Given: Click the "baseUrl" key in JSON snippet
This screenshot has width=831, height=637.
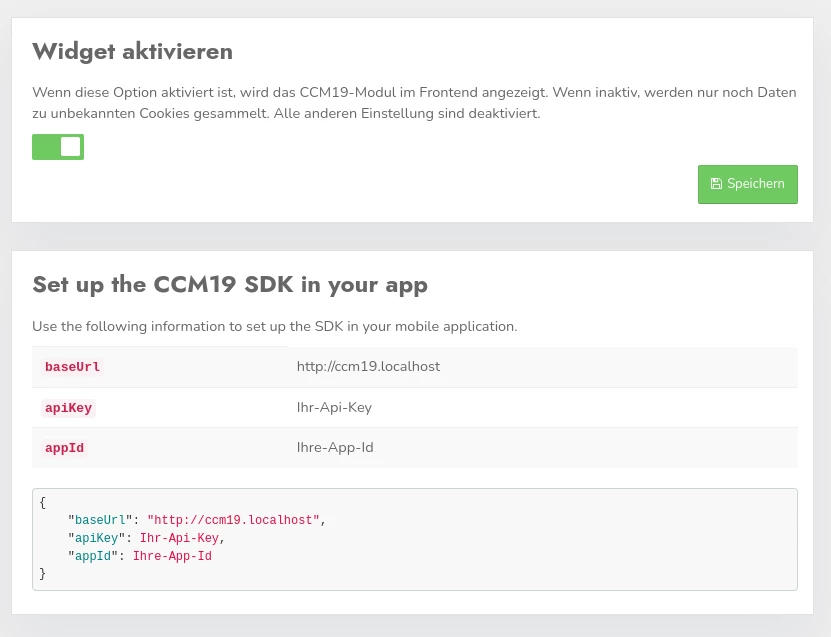Looking at the screenshot, I should (x=100, y=521).
